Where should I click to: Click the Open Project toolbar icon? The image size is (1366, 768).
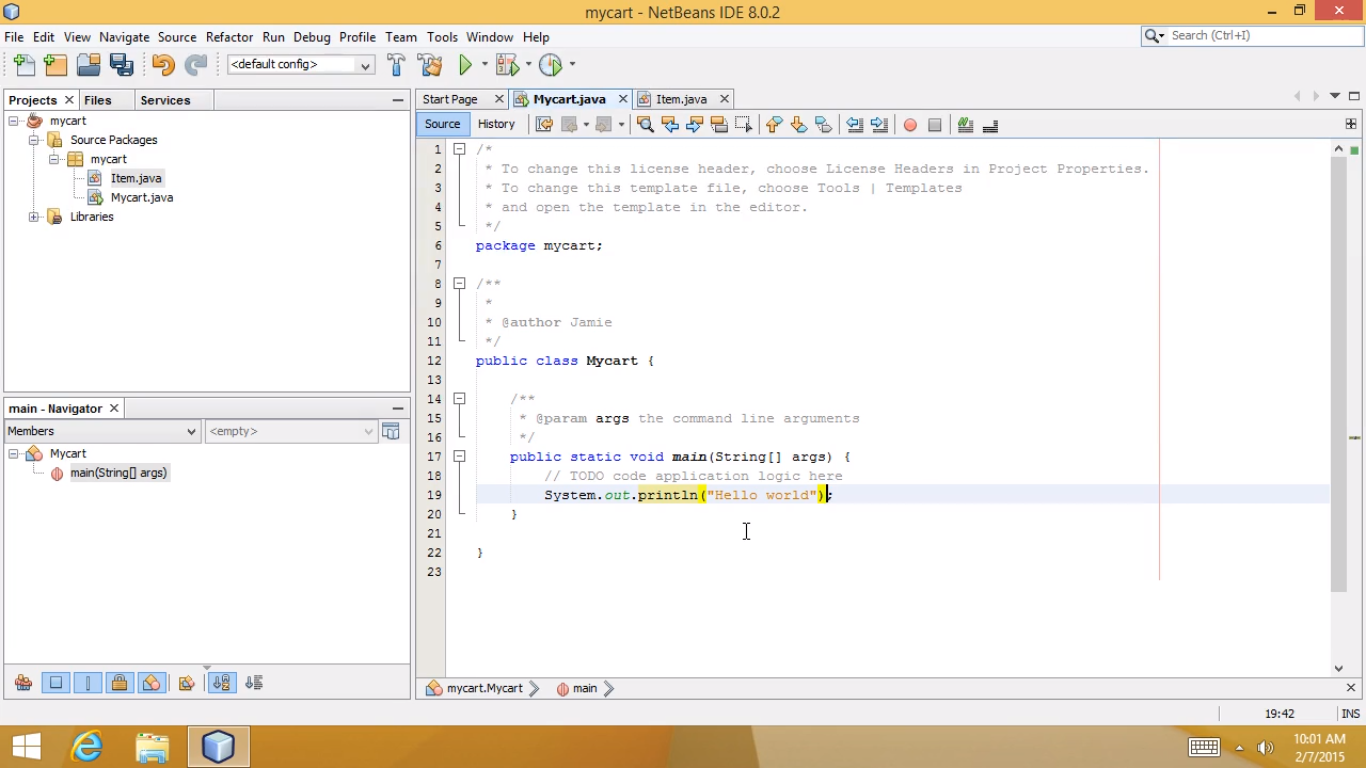pos(89,65)
